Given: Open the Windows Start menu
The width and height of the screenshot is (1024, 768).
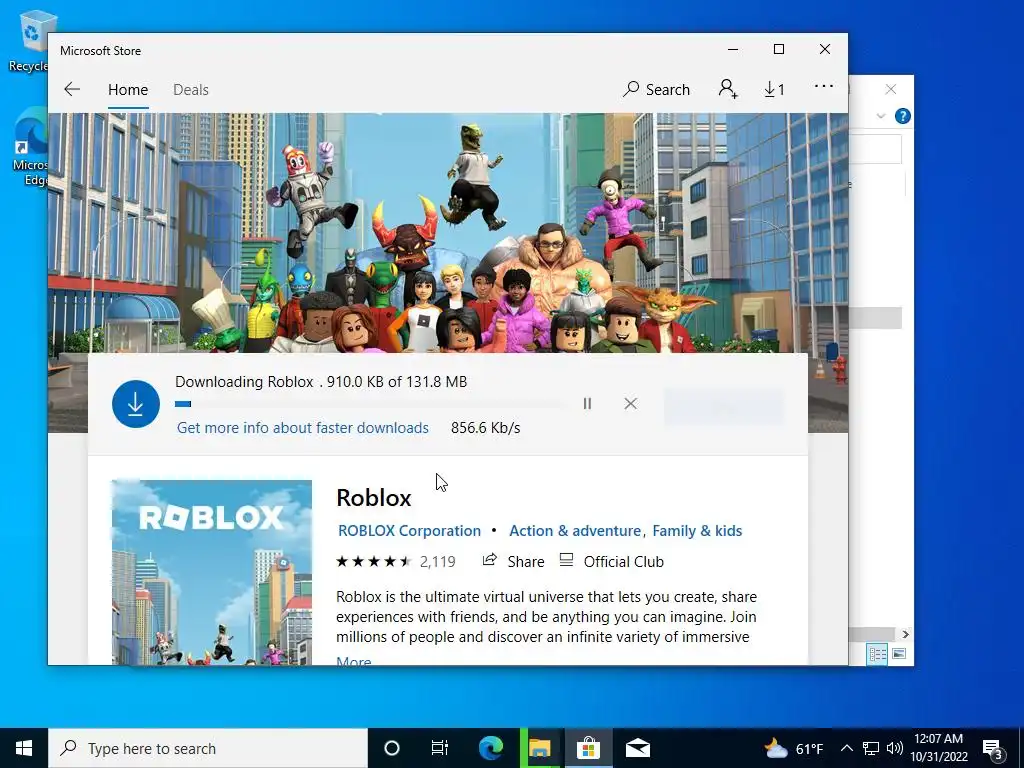Looking at the screenshot, I should pyautogui.click(x=24, y=748).
